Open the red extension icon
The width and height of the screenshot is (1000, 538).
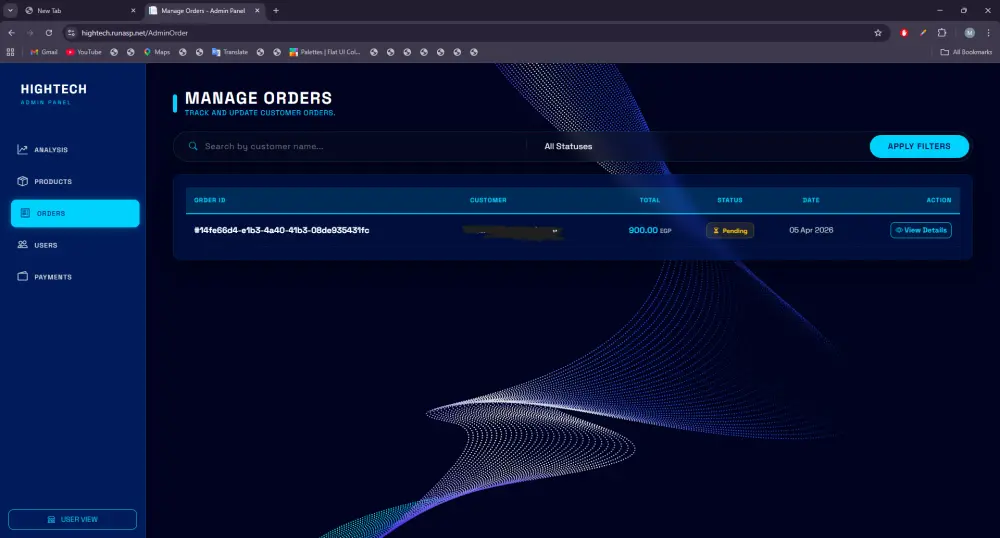click(x=904, y=33)
